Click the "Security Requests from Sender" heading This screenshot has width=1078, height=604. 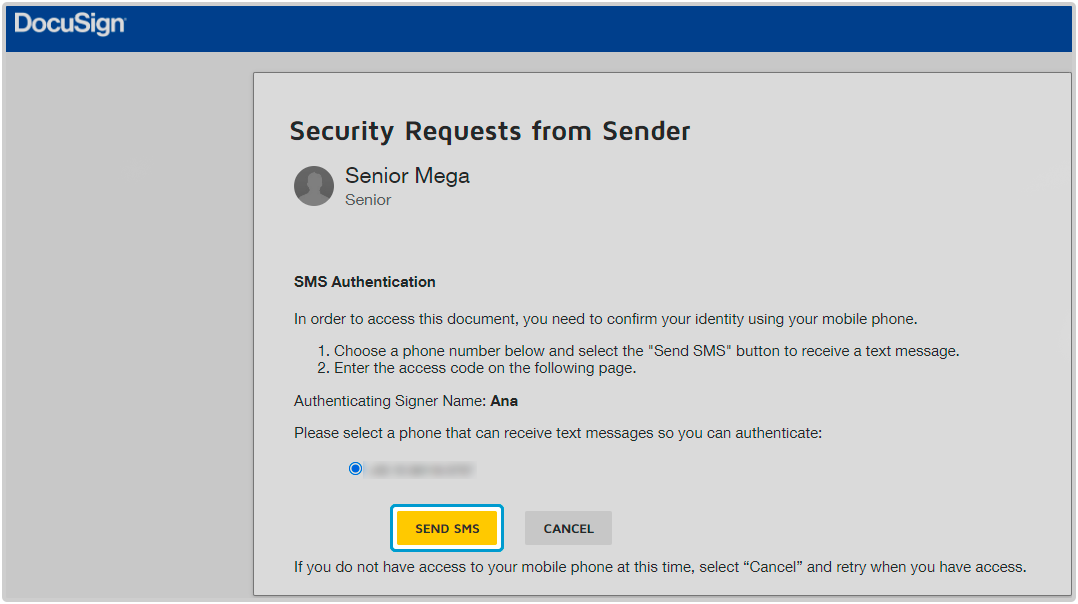[x=489, y=131]
